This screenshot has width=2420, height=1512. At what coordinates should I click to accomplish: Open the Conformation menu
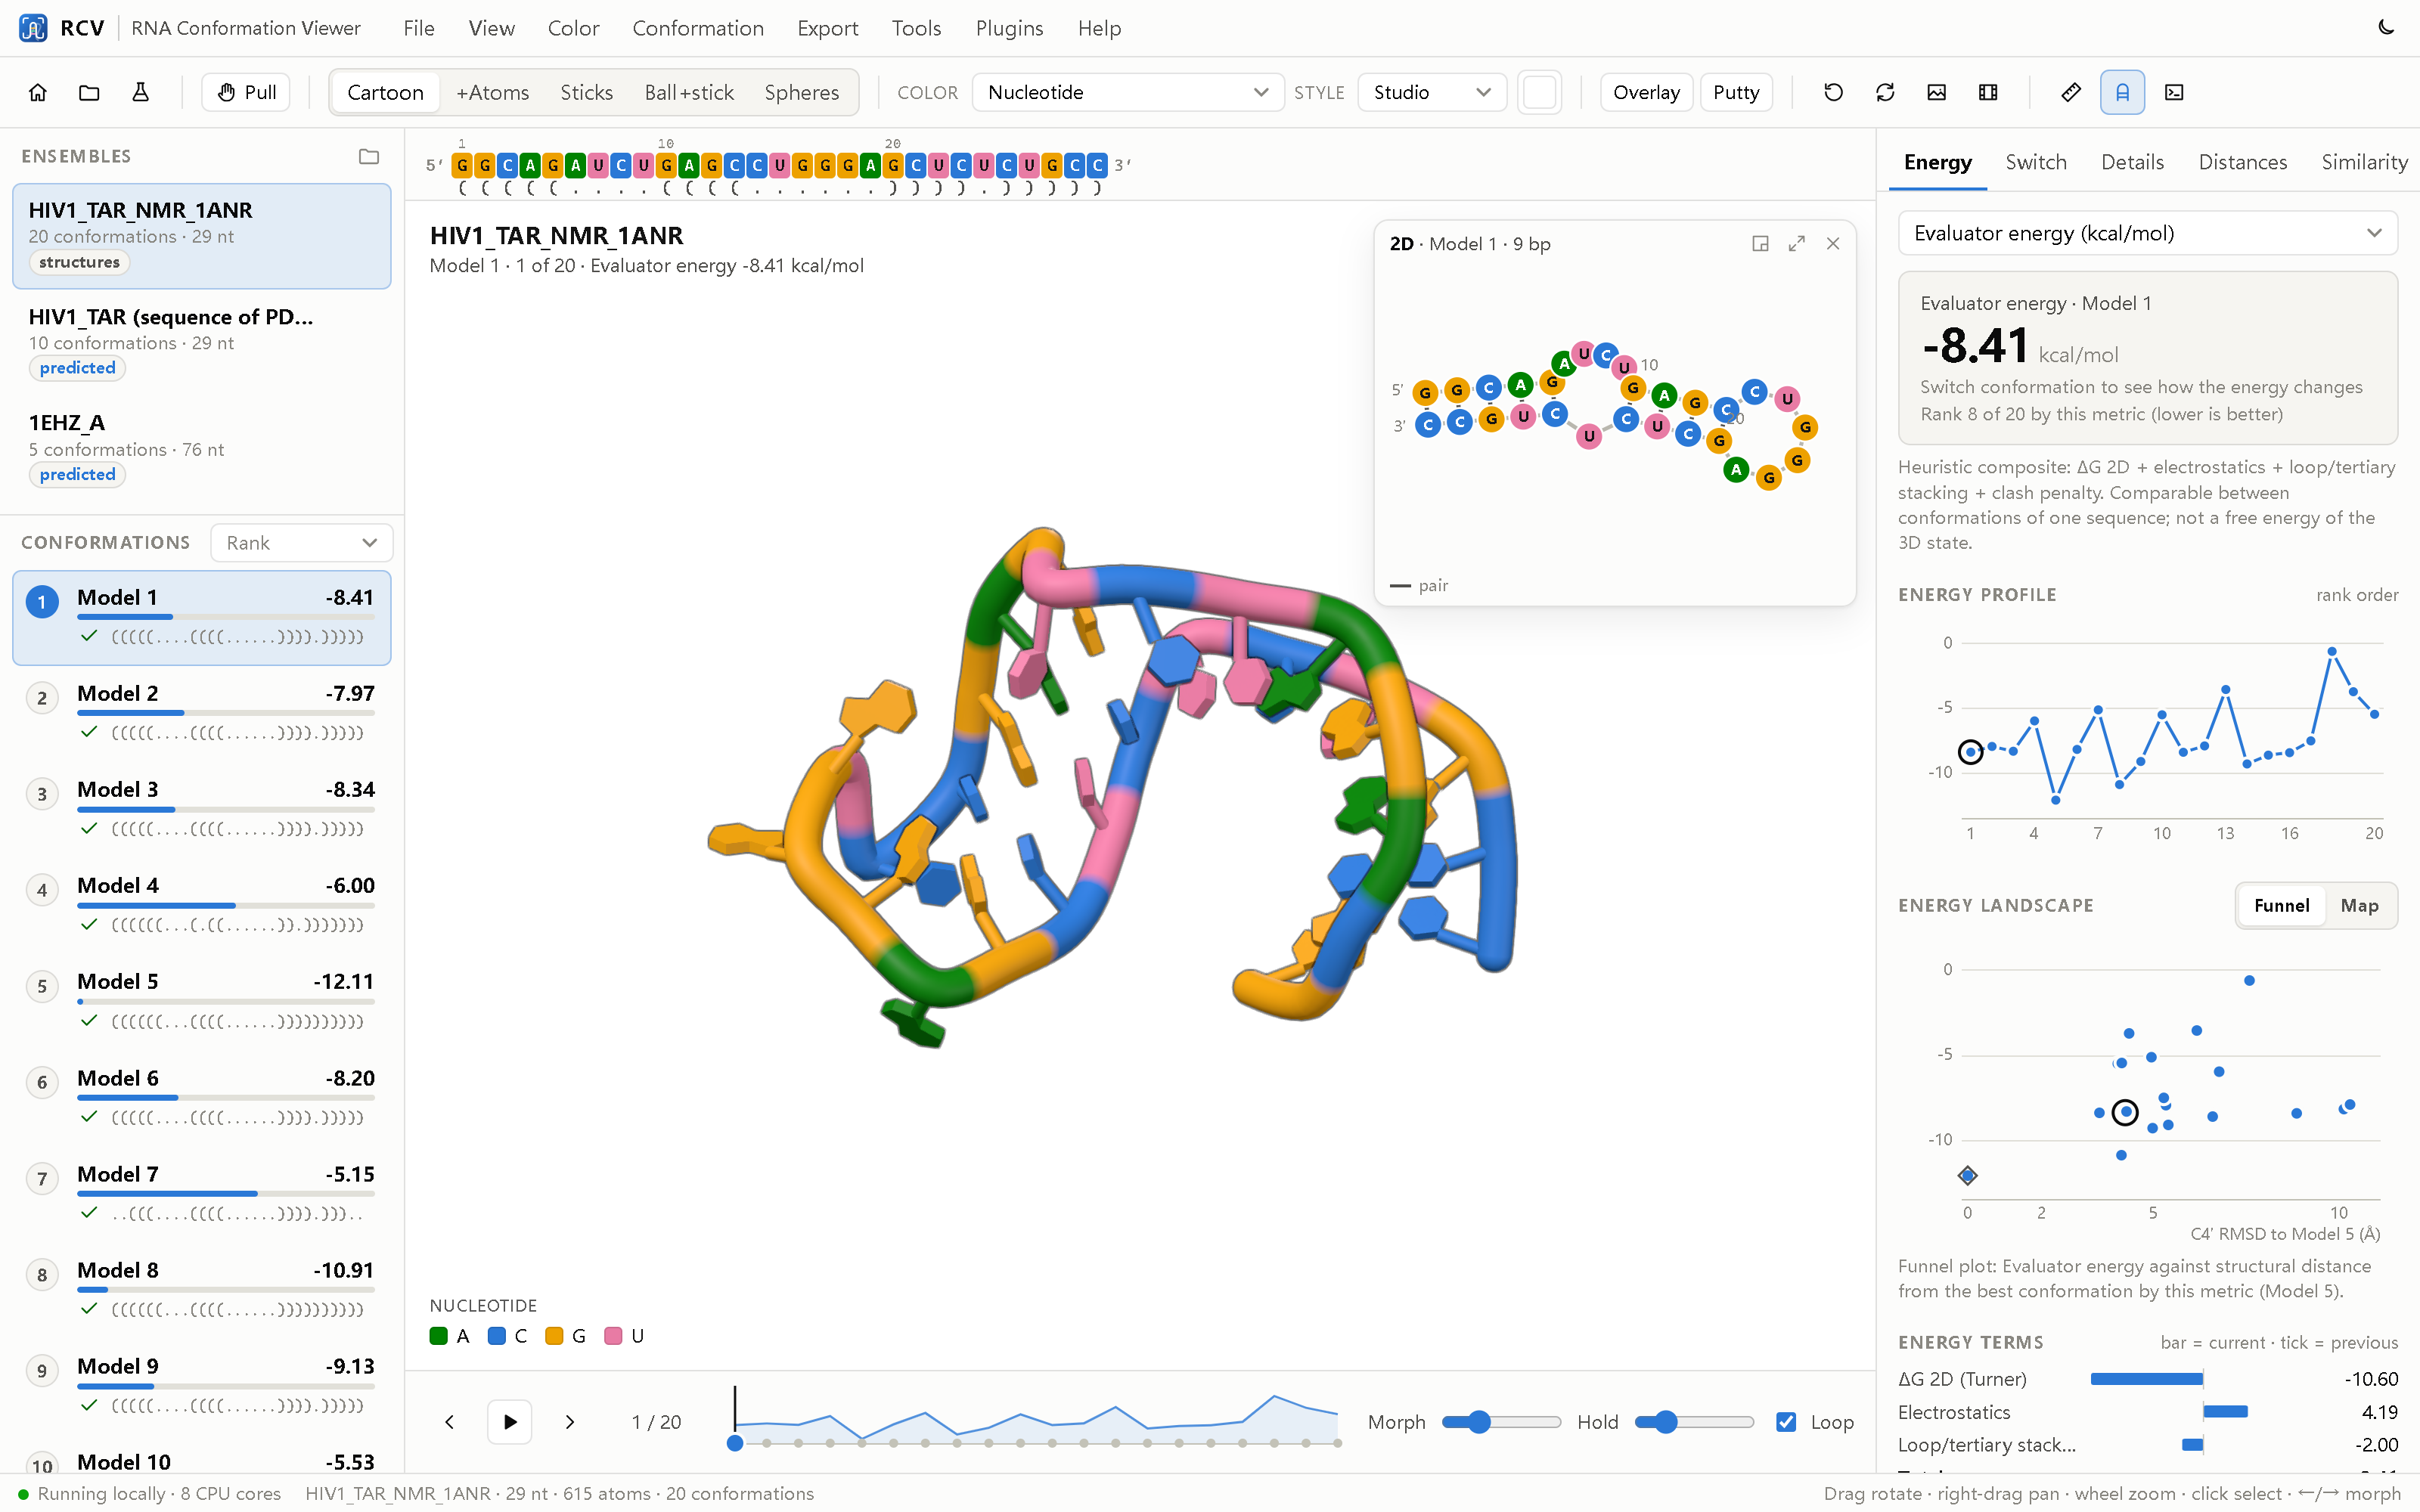coord(698,28)
